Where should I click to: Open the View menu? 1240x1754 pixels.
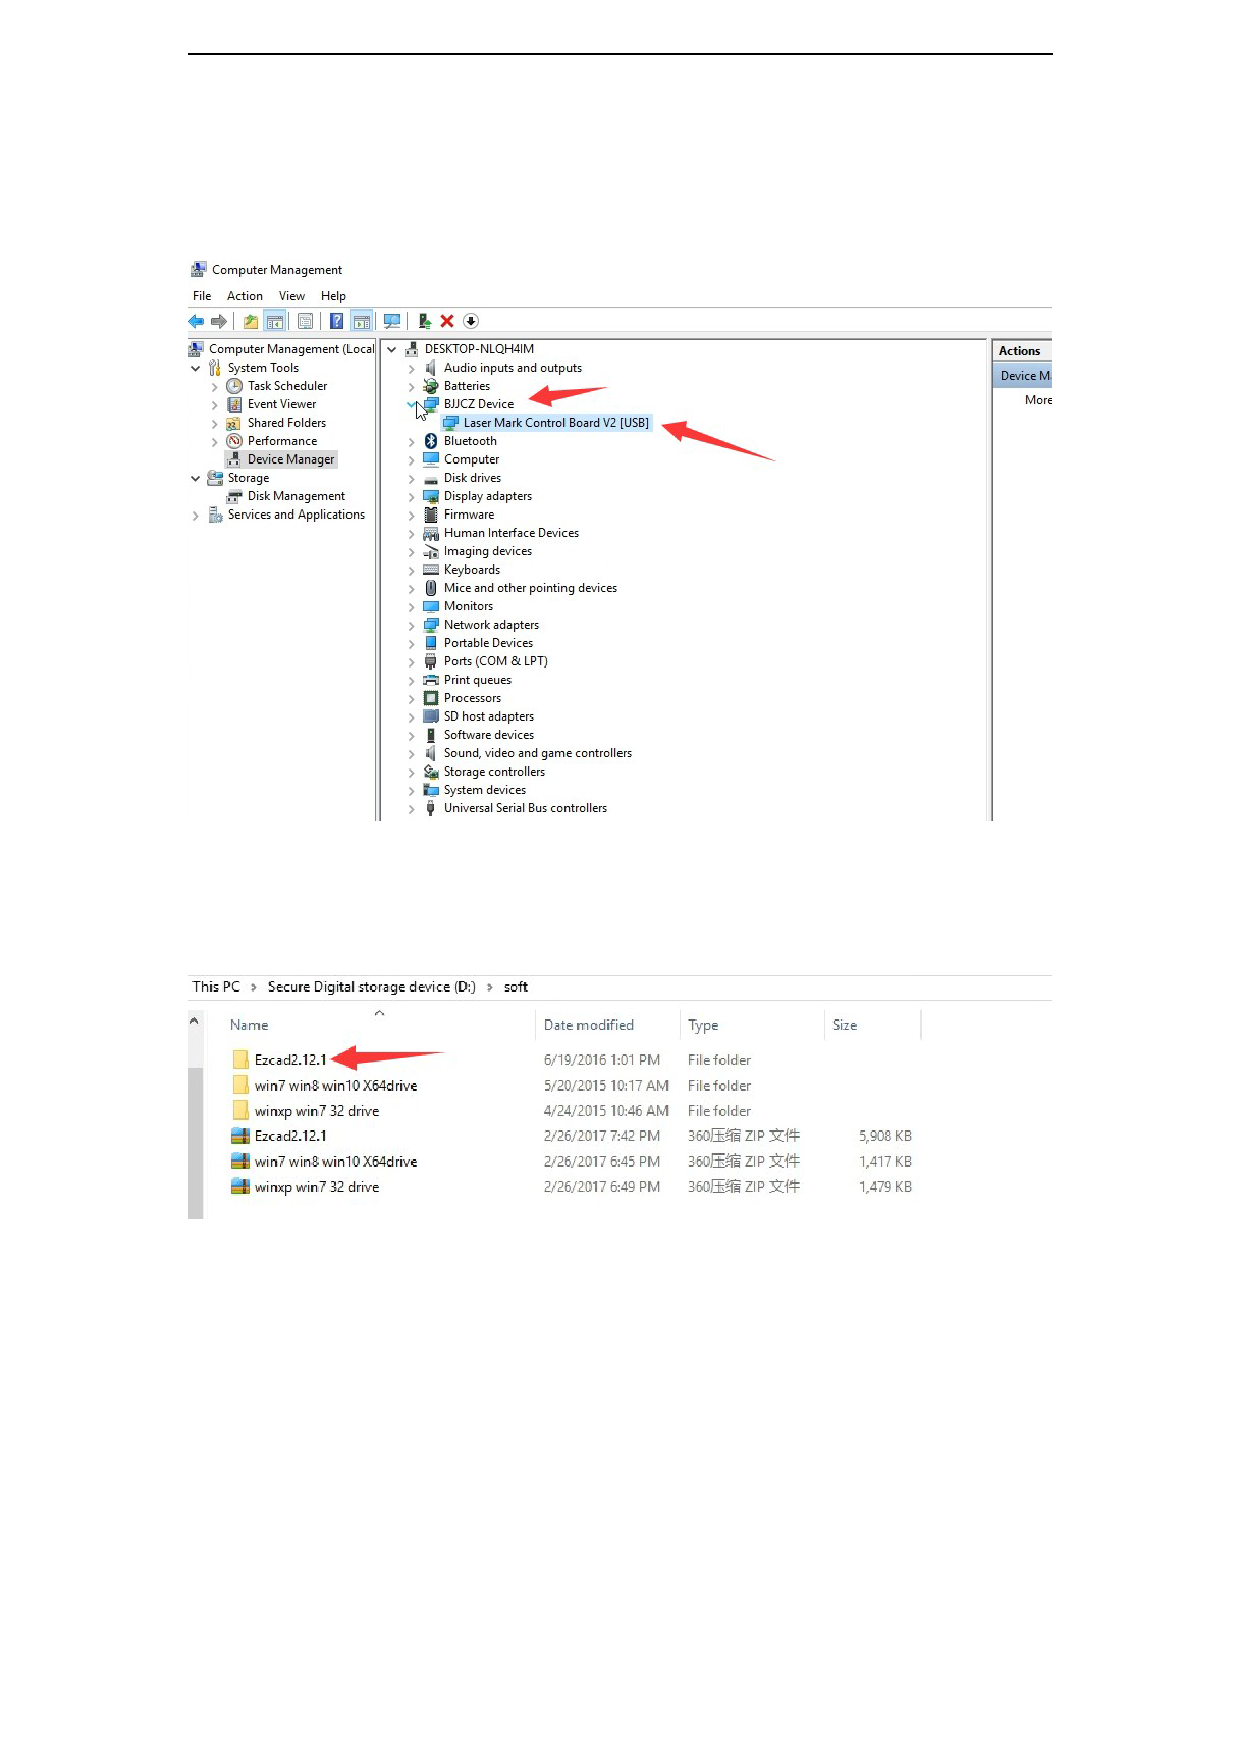(x=291, y=296)
